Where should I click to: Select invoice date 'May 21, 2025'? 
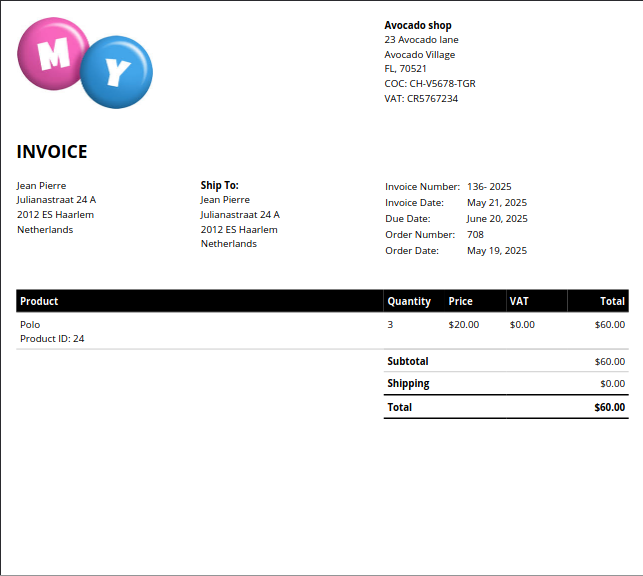tap(497, 203)
